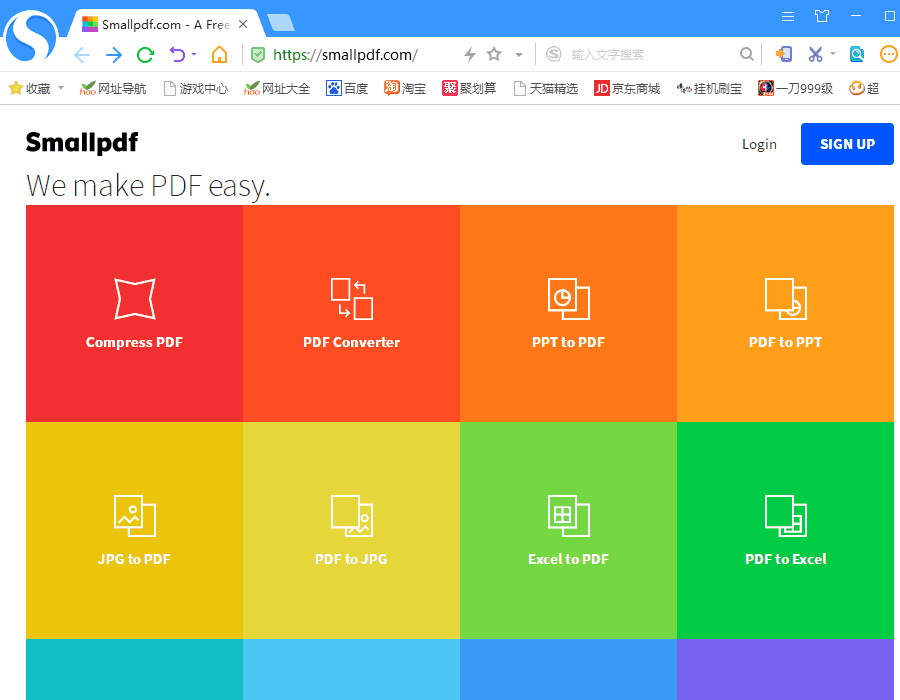
Task: Bookmark page with the star icon
Action: click(x=494, y=55)
